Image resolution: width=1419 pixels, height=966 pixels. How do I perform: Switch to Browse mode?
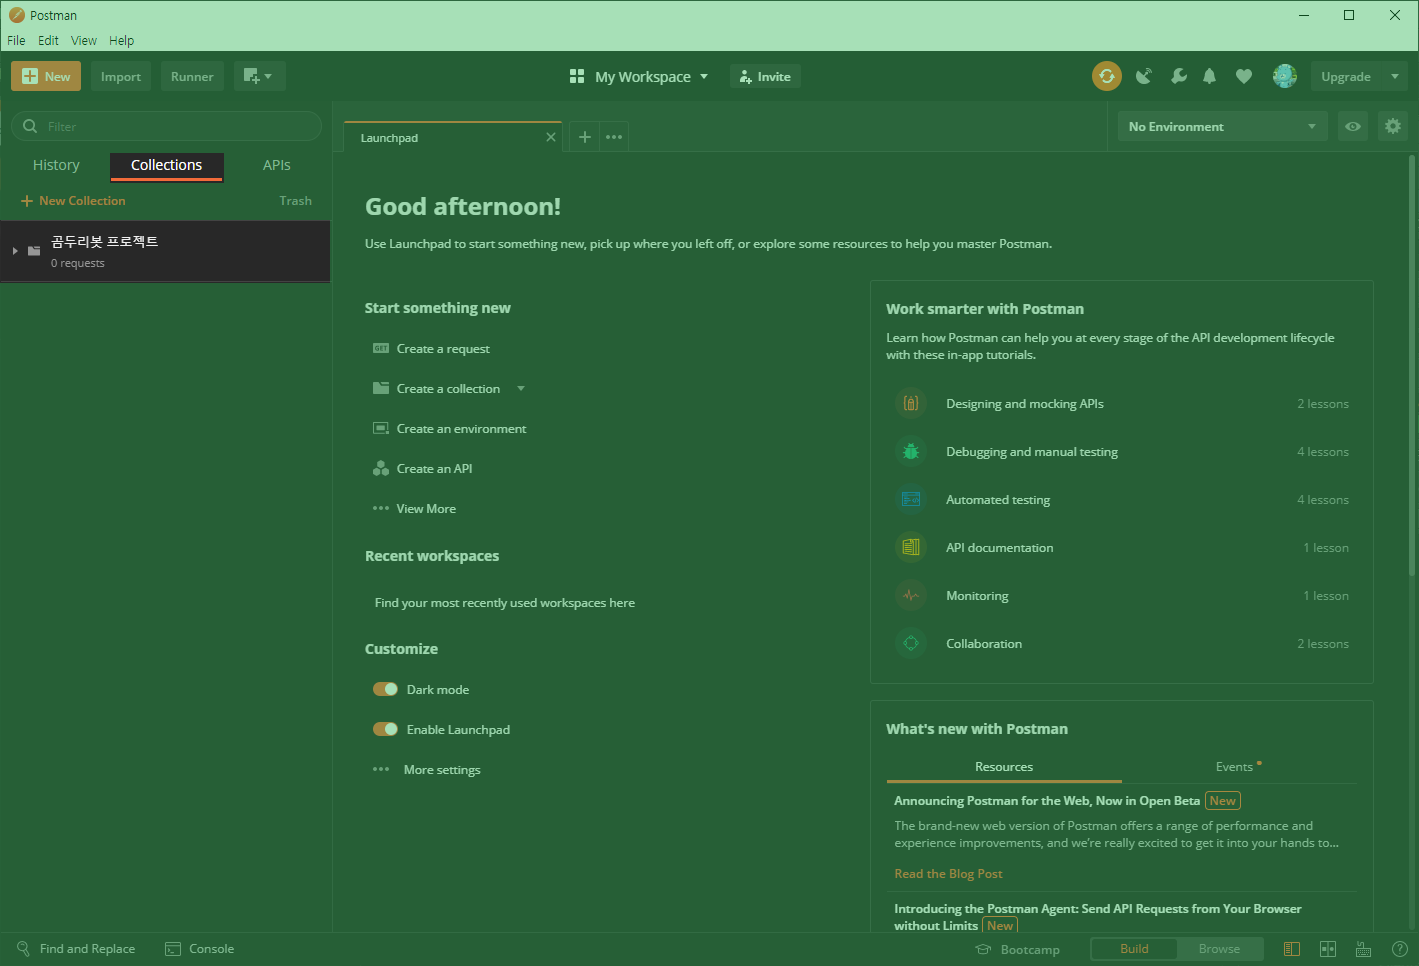click(x=1219, y=949)
